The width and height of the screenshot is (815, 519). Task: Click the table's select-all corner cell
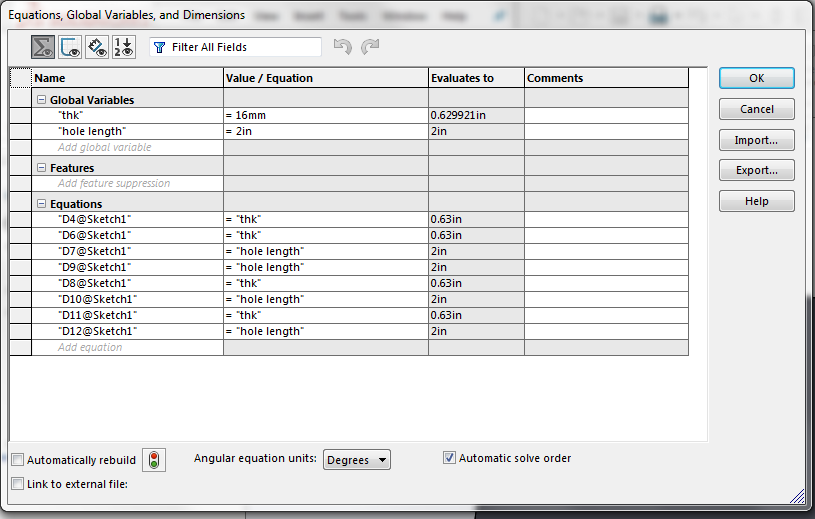[x=21, y=78]
